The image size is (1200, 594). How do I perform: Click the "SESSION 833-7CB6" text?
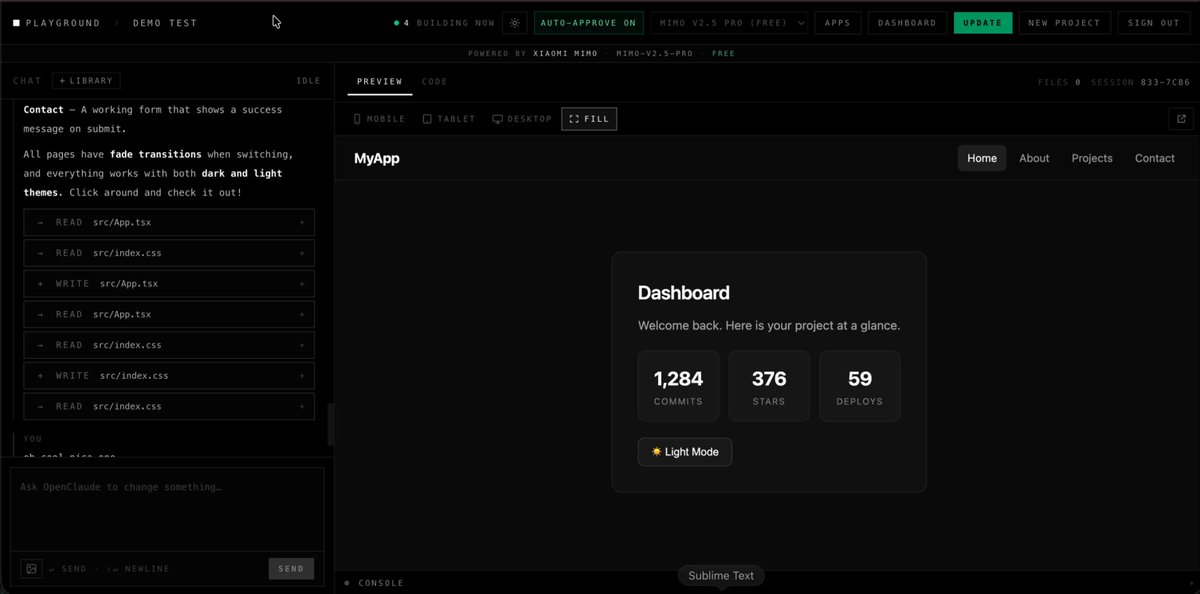1141,82
